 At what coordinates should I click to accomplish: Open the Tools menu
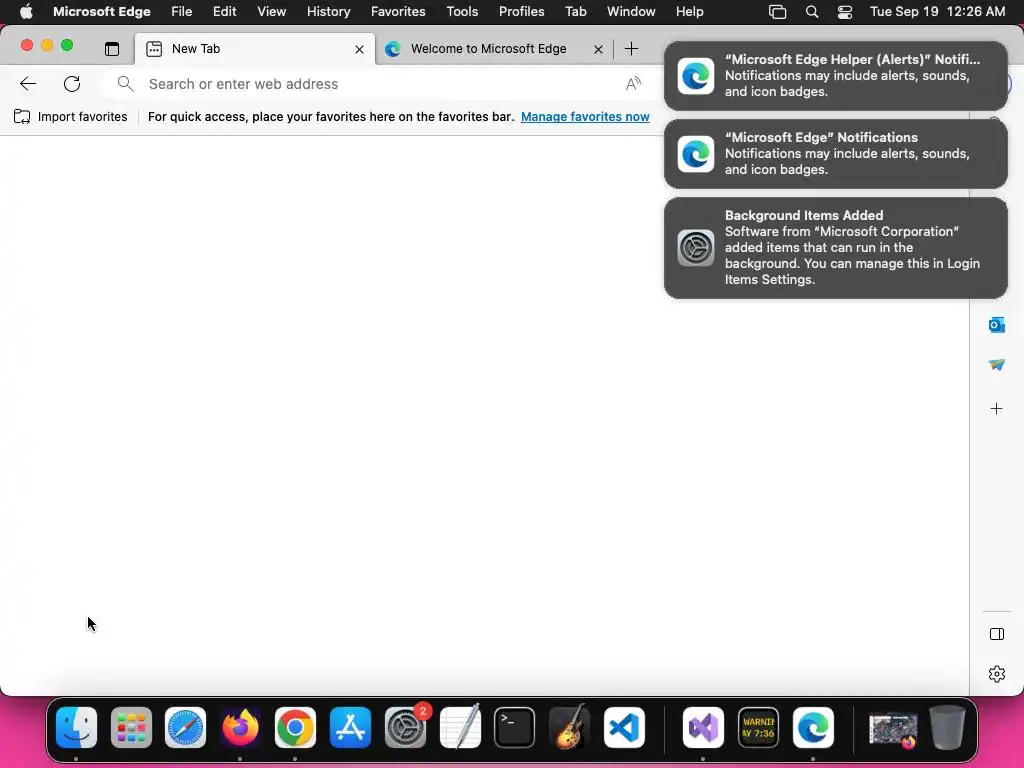click(462, 12)
